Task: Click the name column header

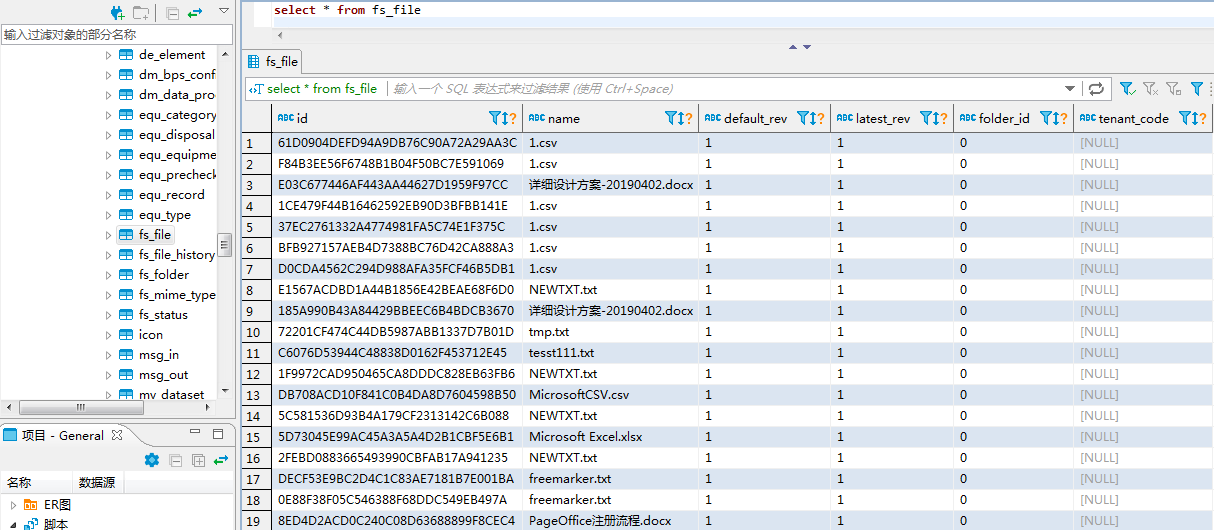Action: pyautogui.click(x=610, y=118)
